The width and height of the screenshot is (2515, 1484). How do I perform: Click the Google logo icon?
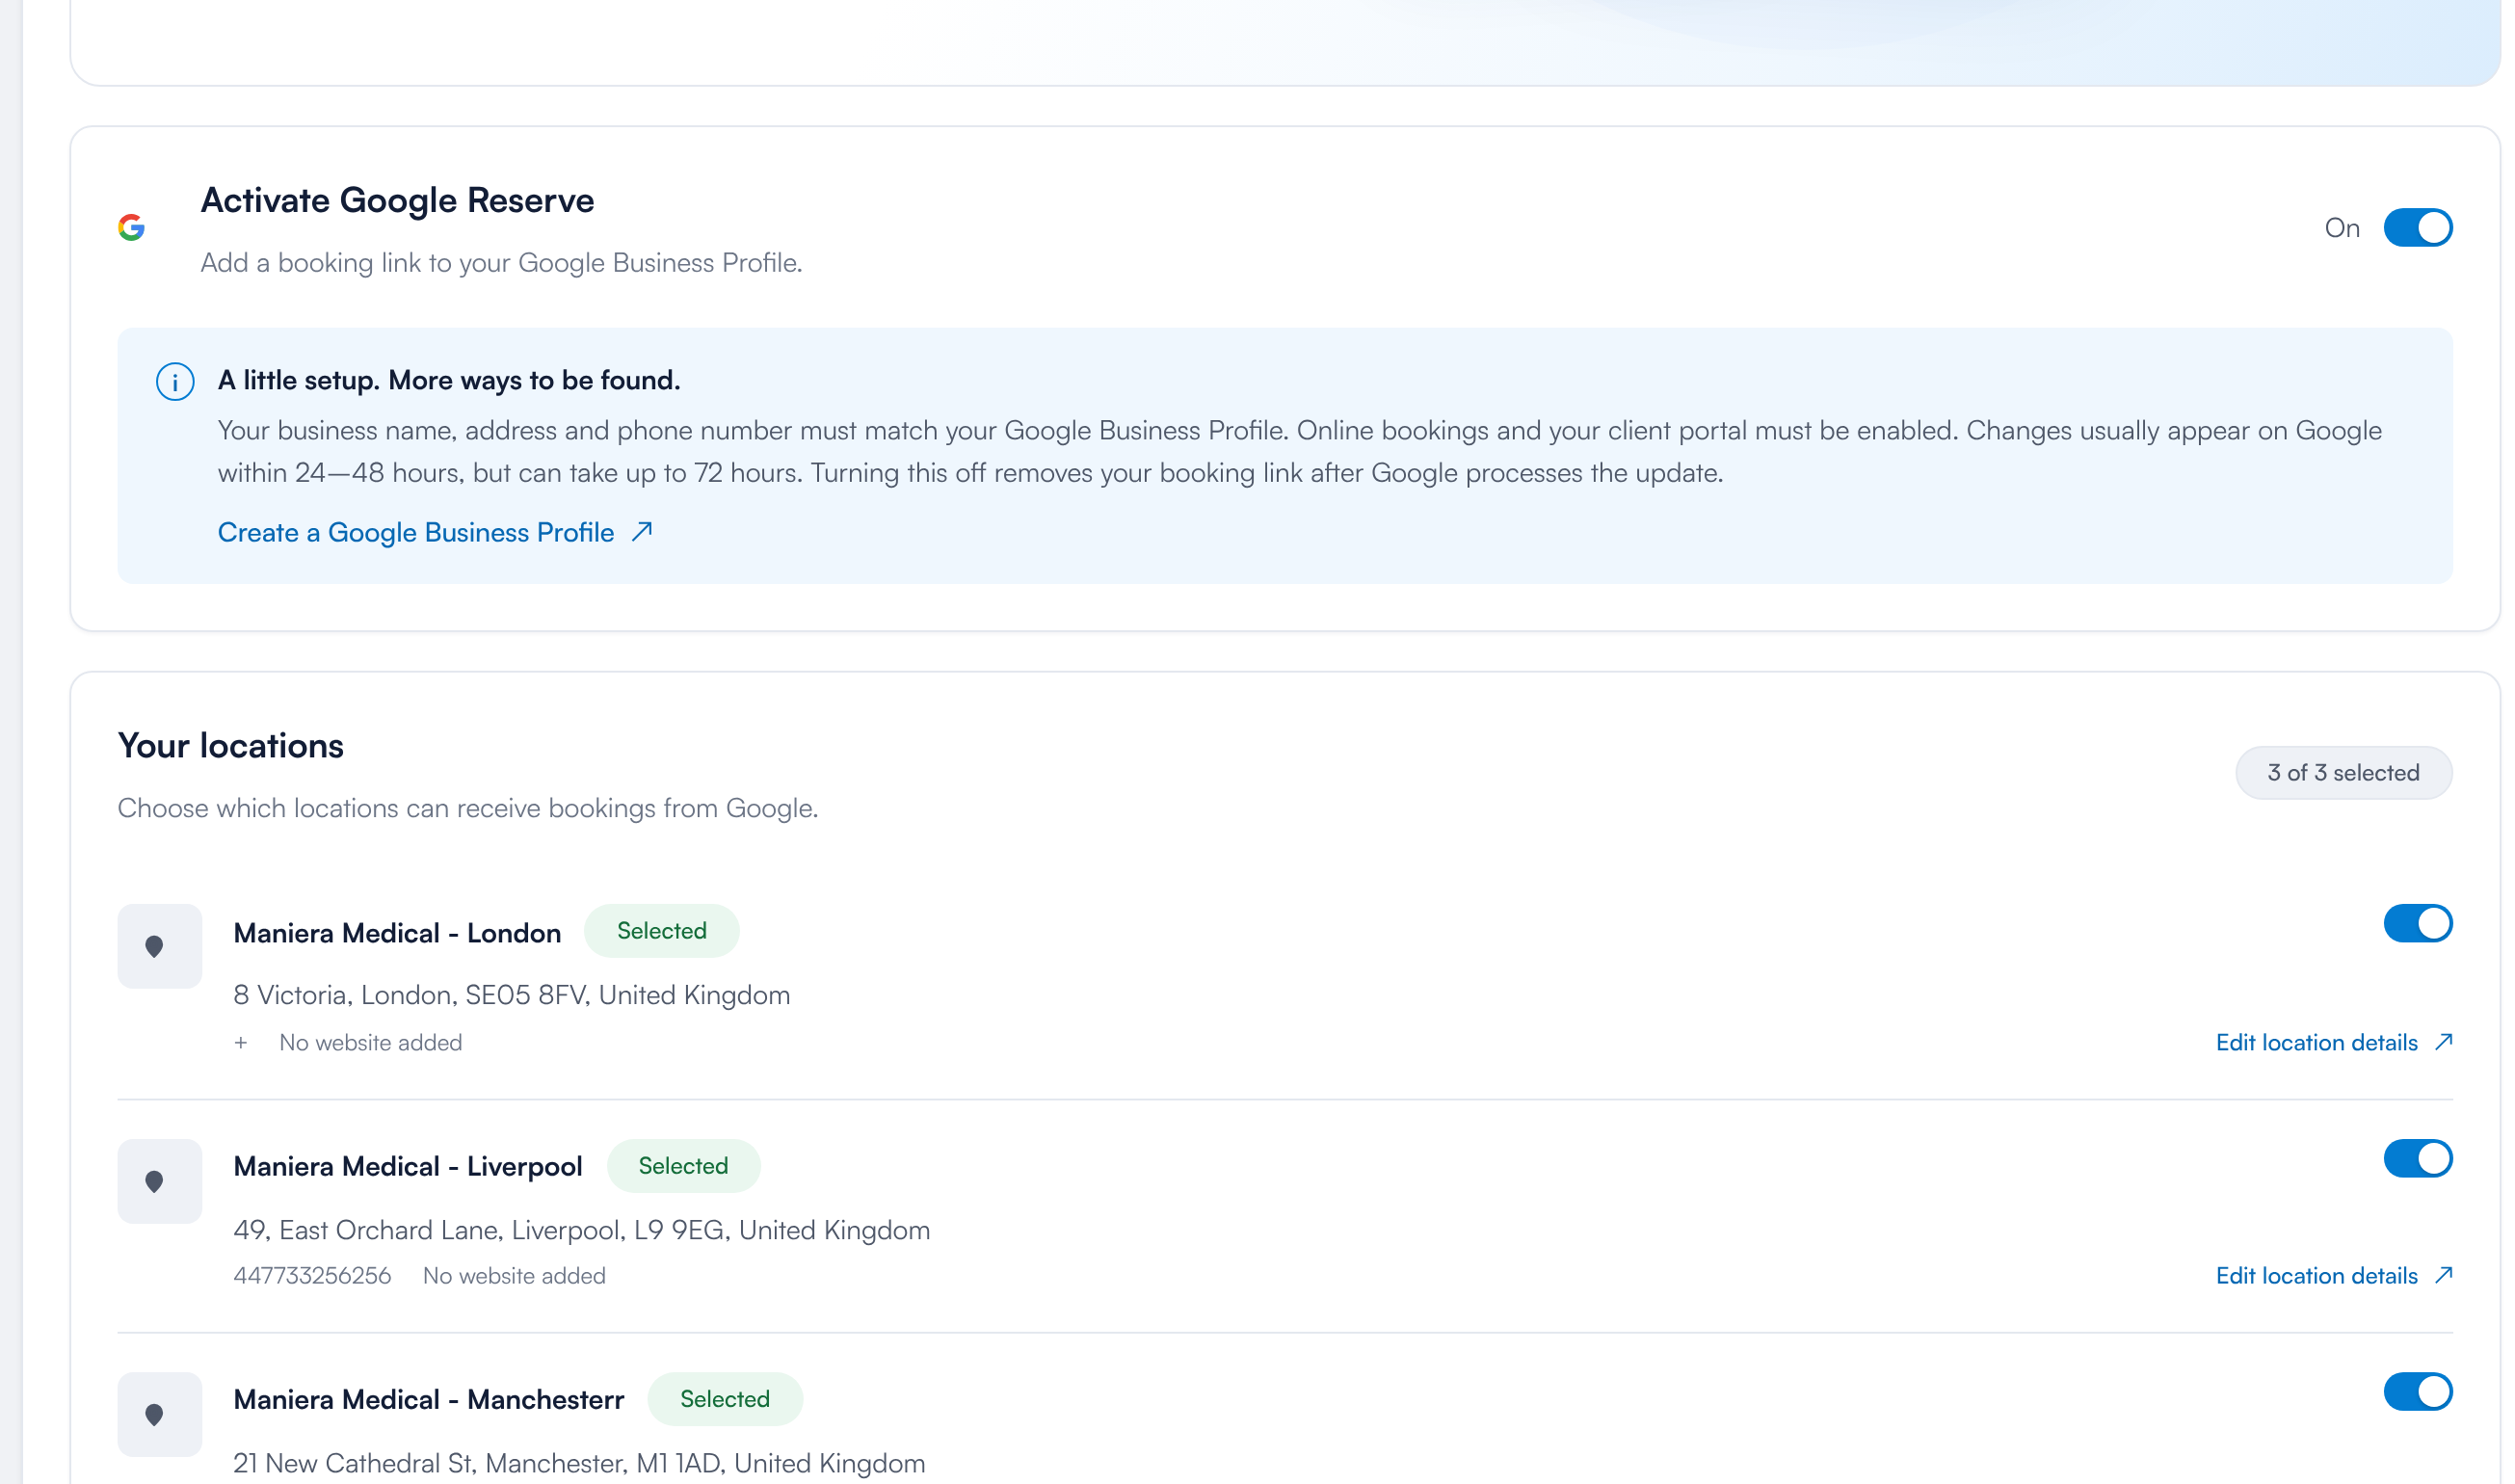[131, 228]
